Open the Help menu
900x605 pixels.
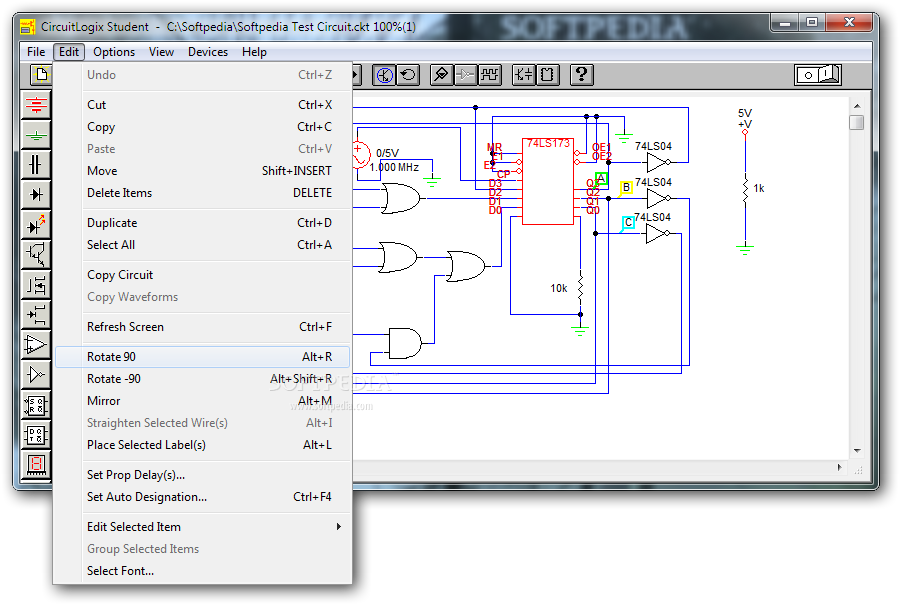(254, 52)
